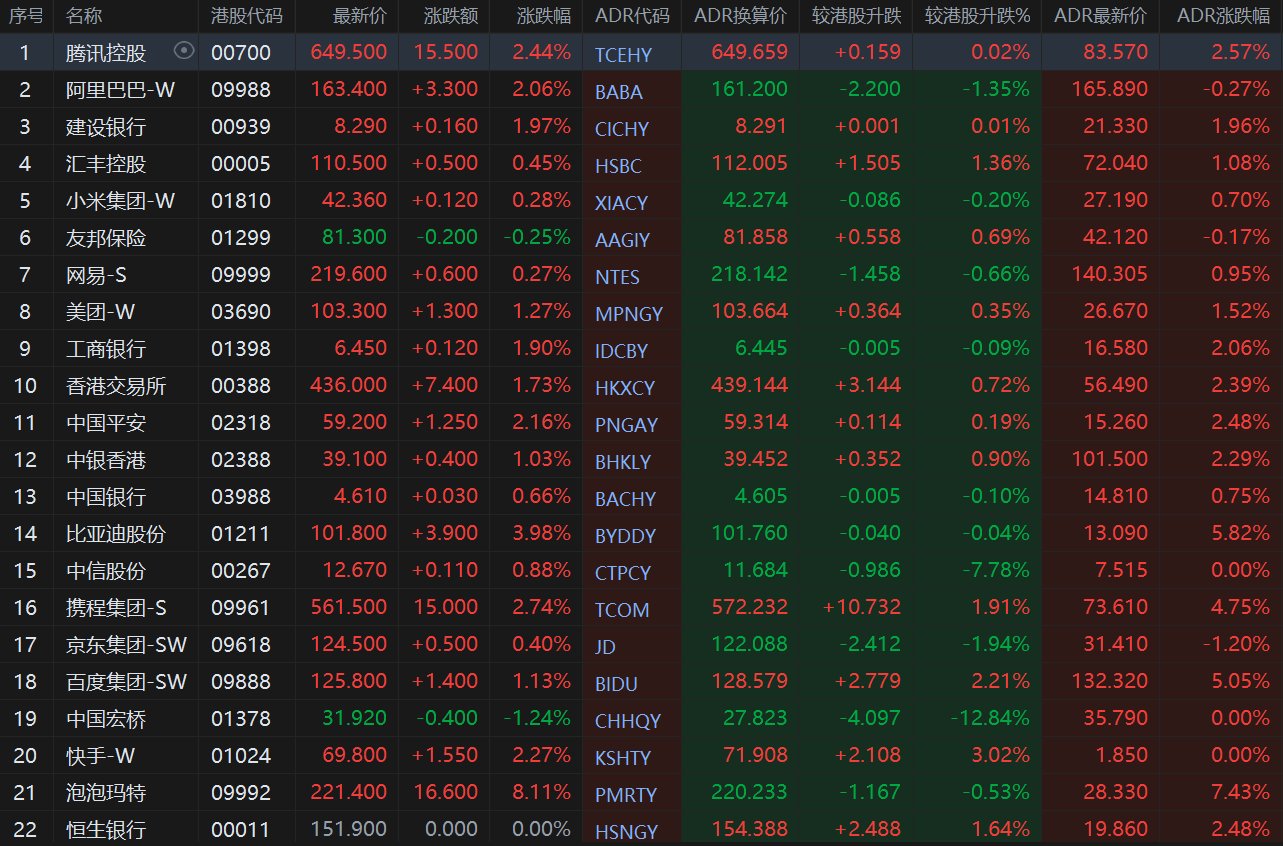Click the ADR price 165.890
Screen dimensions: 1283x846
pyautogui.click(x=1110, y=90)
